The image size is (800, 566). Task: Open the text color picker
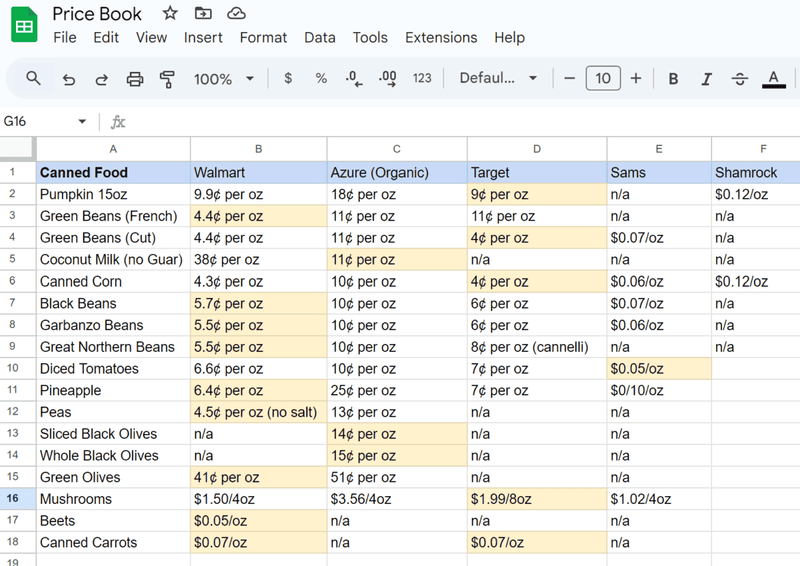click(x=773, y=79)
